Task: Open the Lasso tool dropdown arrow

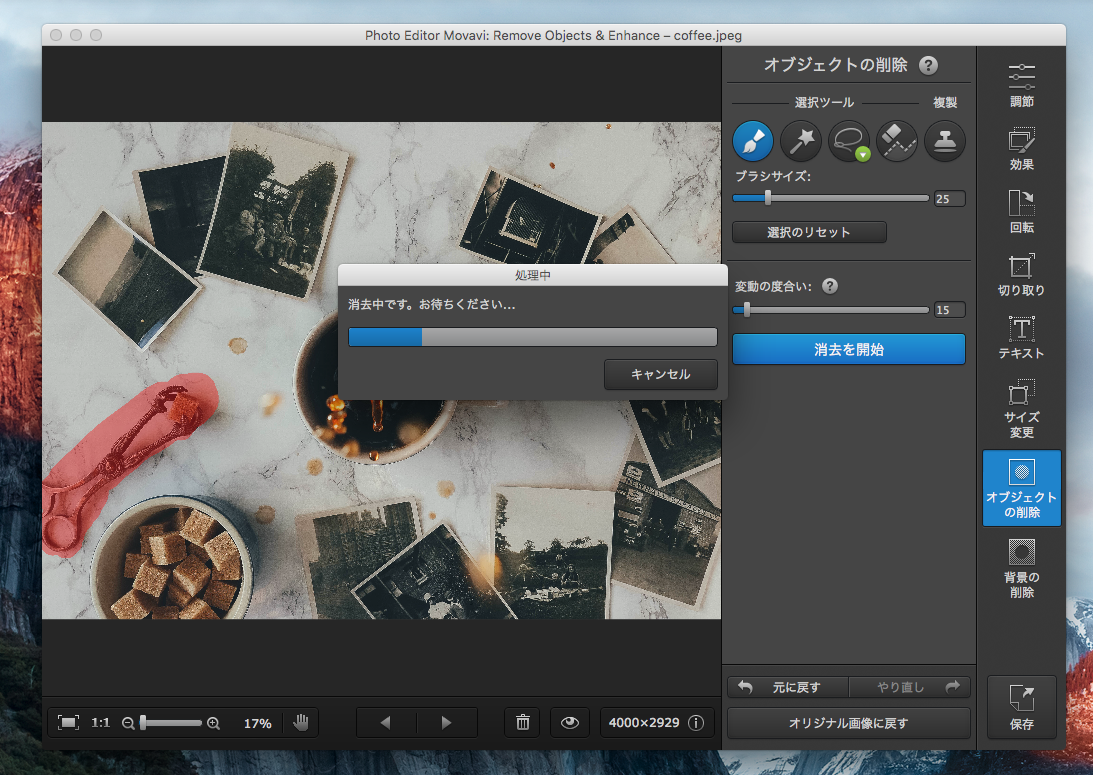Action: pyautogui.click(x=862, y=154)
